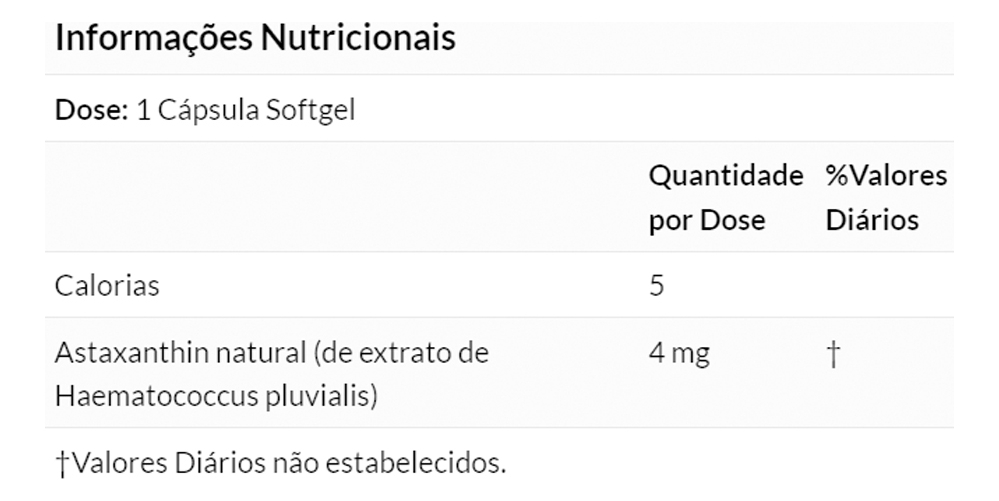Click the dagger symbol starting the footnote
Screen dimensions: 999x501
point(62,464)
